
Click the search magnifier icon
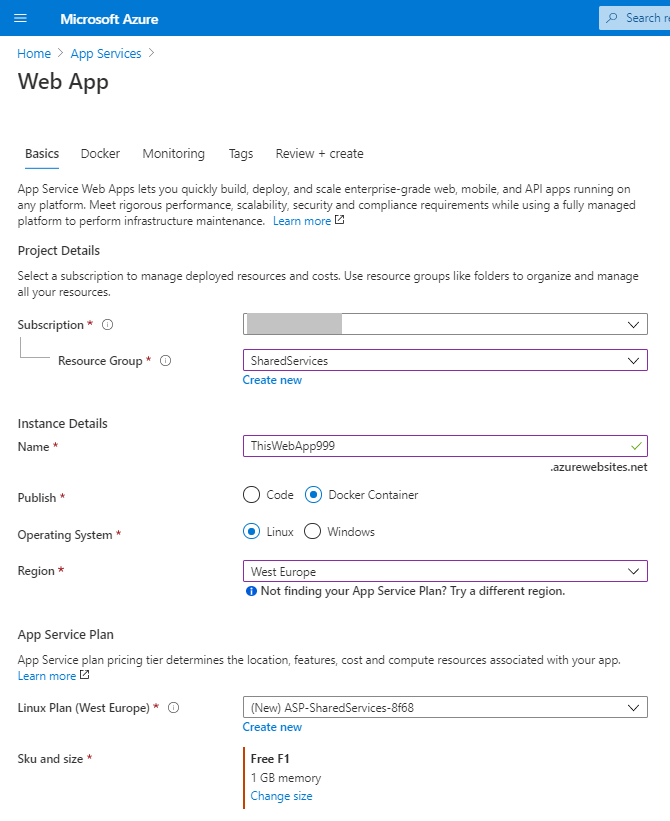[611, 18]
